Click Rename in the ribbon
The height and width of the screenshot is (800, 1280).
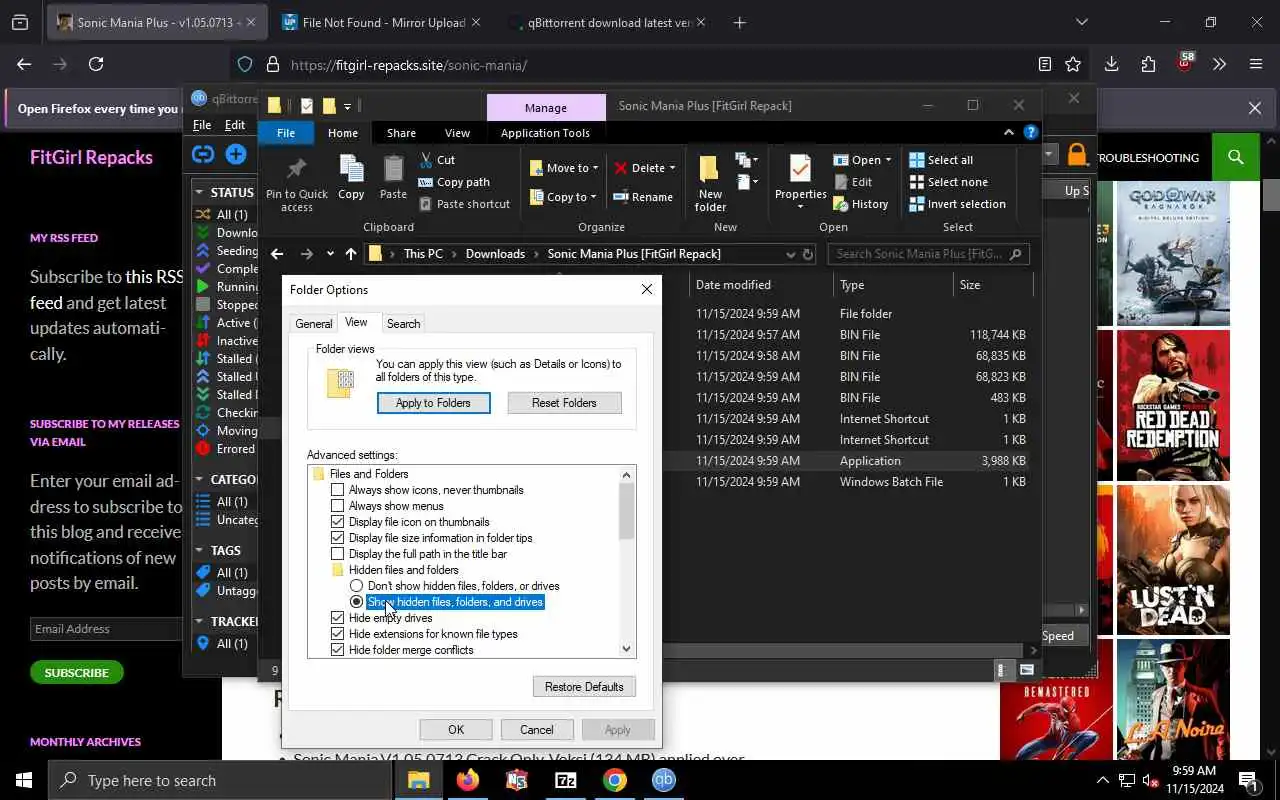(643, 197)
